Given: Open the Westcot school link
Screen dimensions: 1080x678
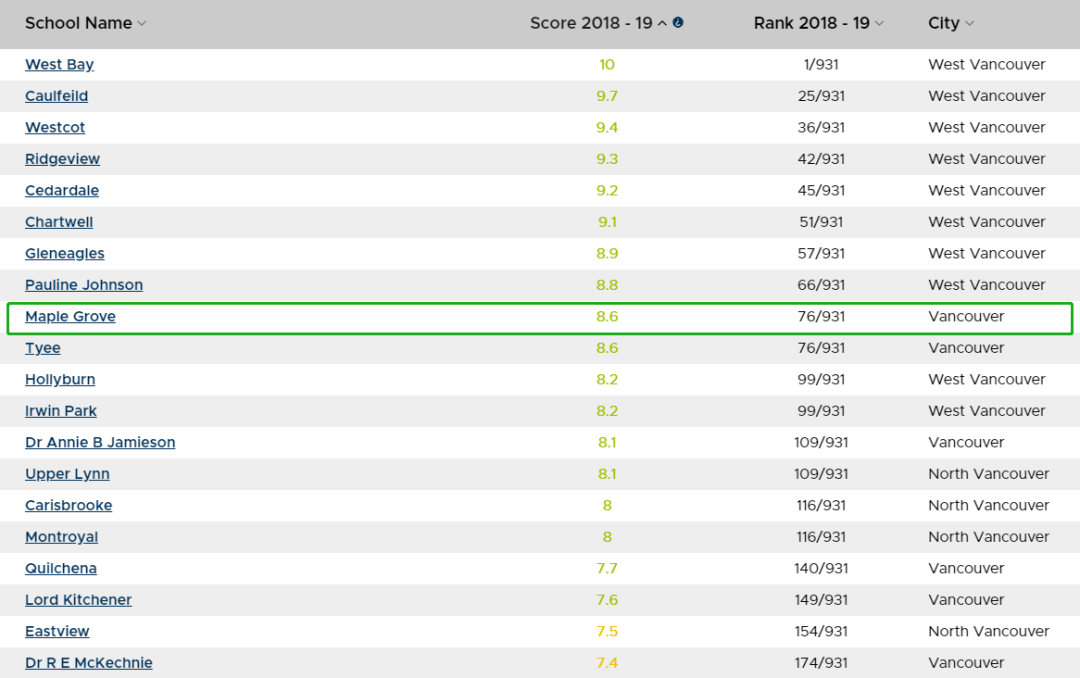Looking at the screenshot, I should click(55, 127).
